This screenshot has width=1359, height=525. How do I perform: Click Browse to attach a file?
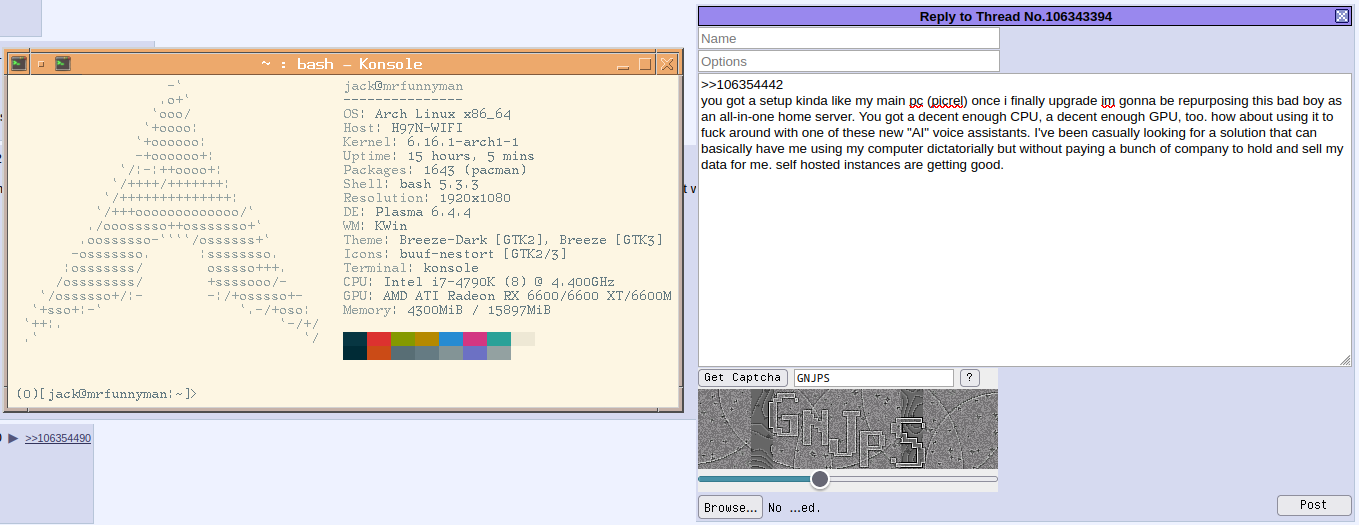730,508
